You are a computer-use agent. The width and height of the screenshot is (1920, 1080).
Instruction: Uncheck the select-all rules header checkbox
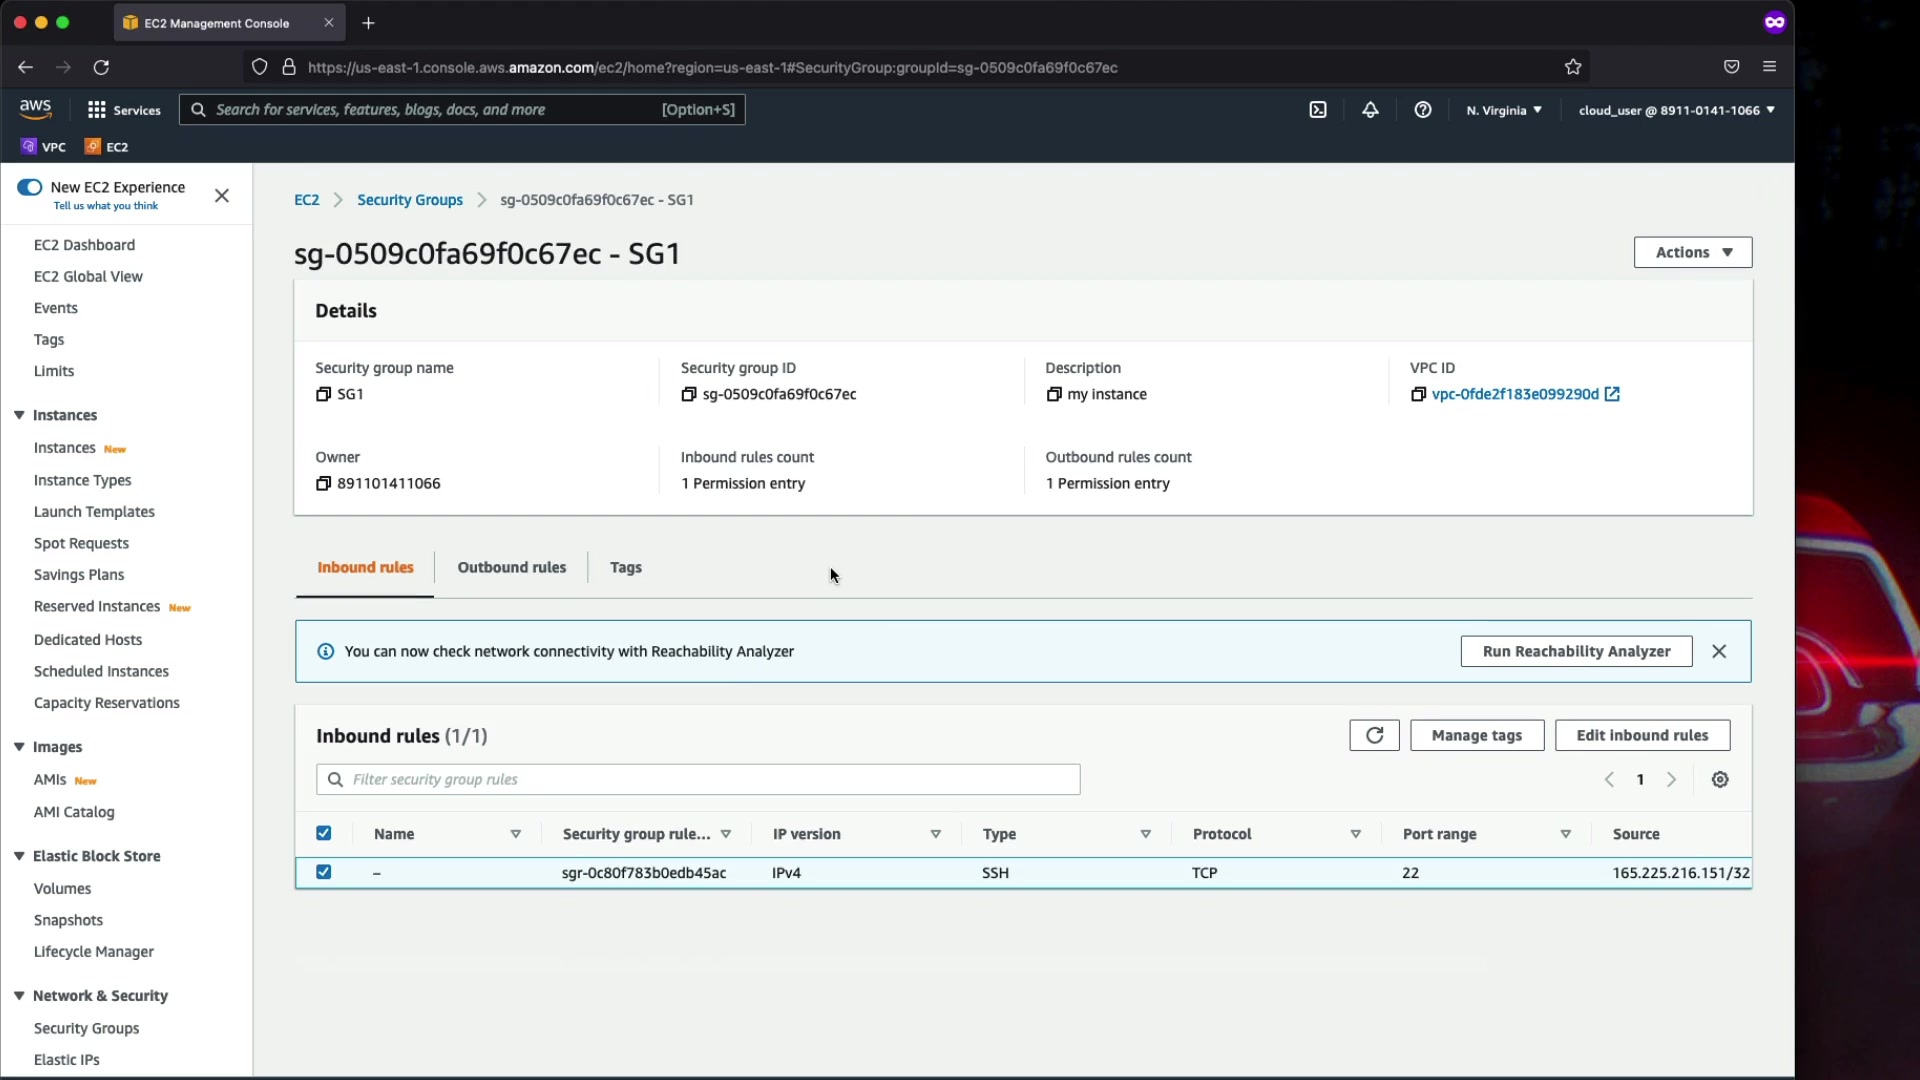click(324, 833)
